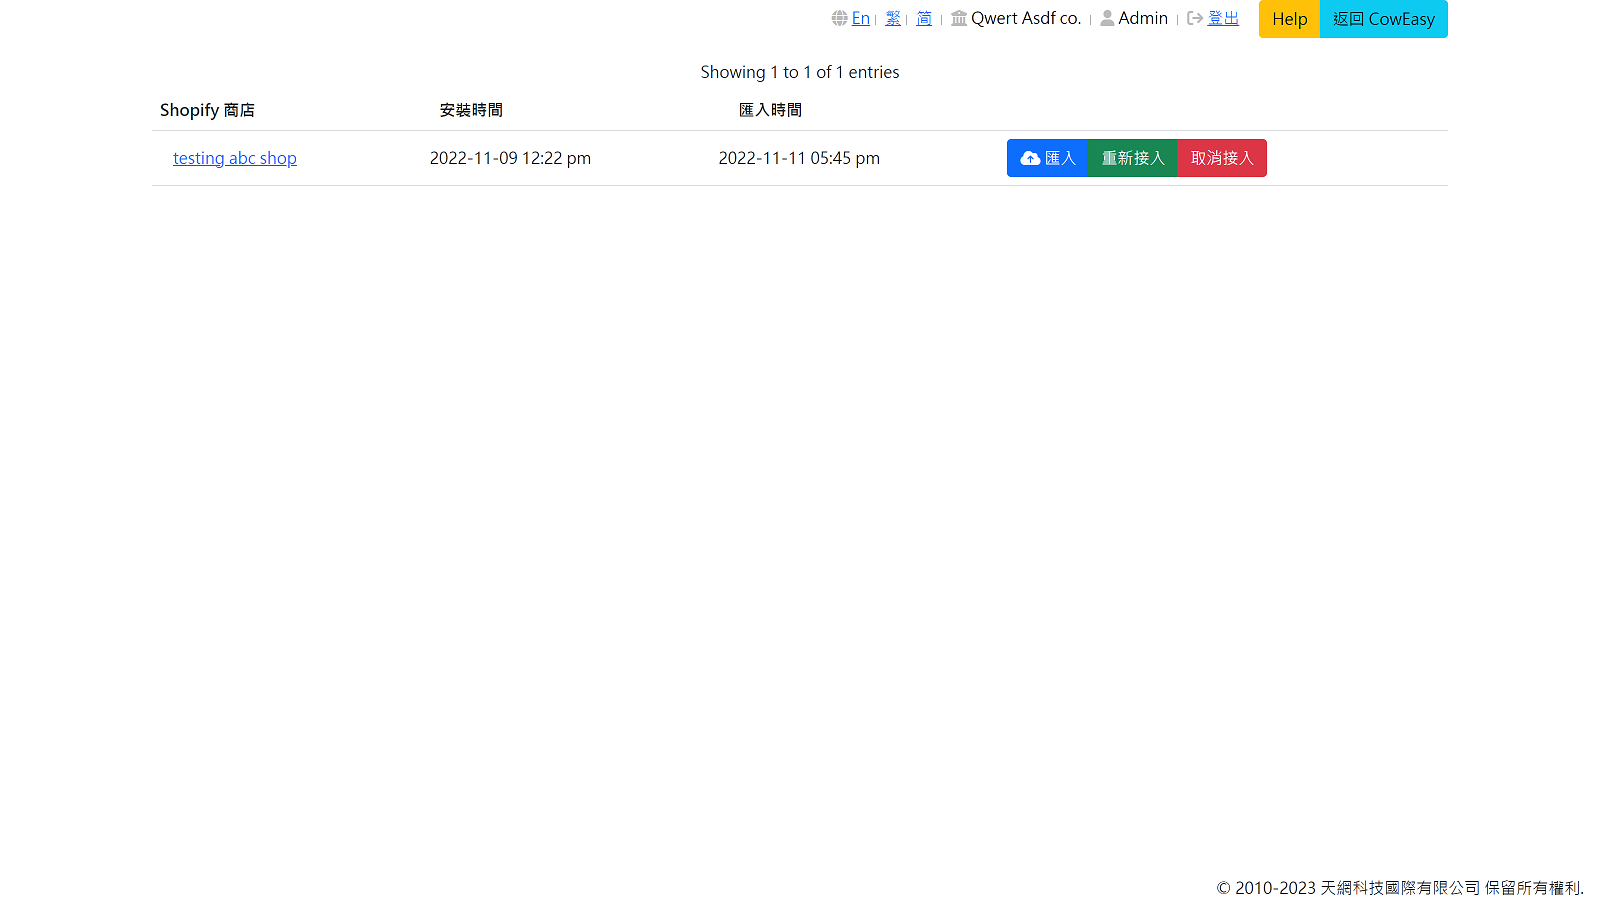
Task: Click the company building icon
Action: click(x=959, y=18)
